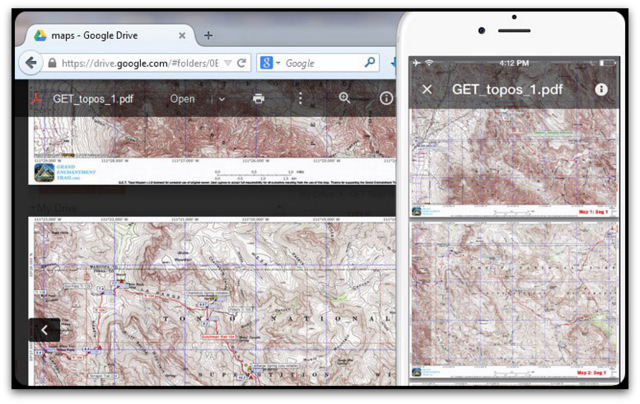
Task: Go to previous file with left chevron
Action: 44,330
